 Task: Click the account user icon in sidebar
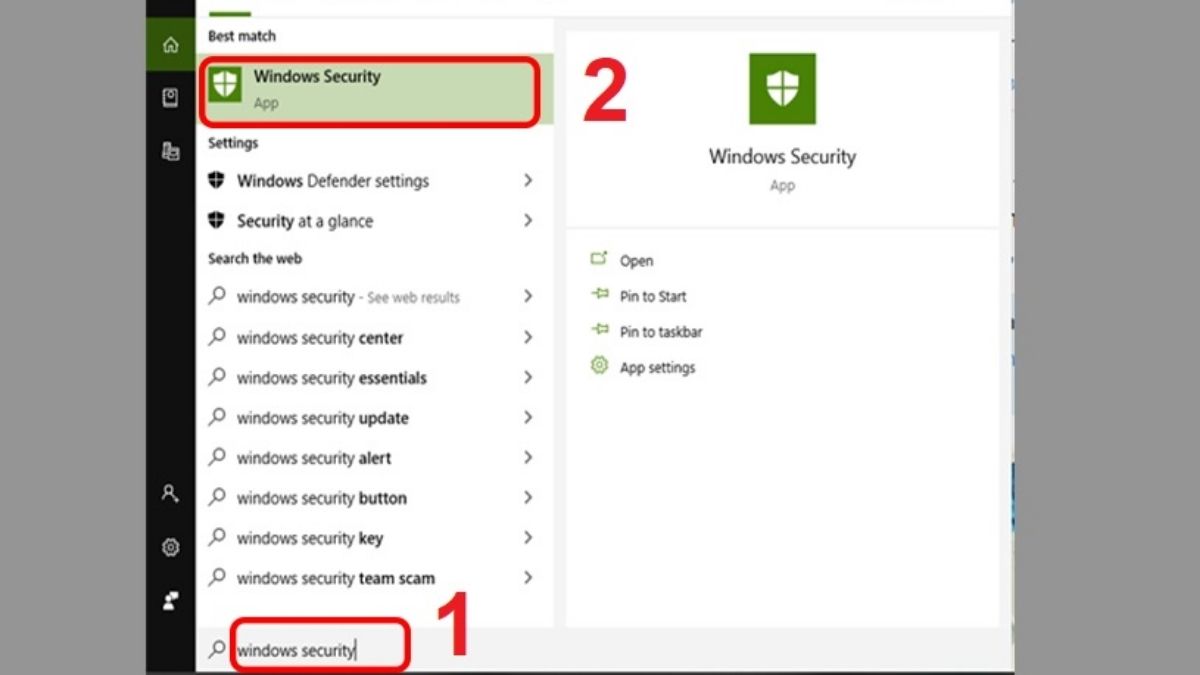[171, 493]
